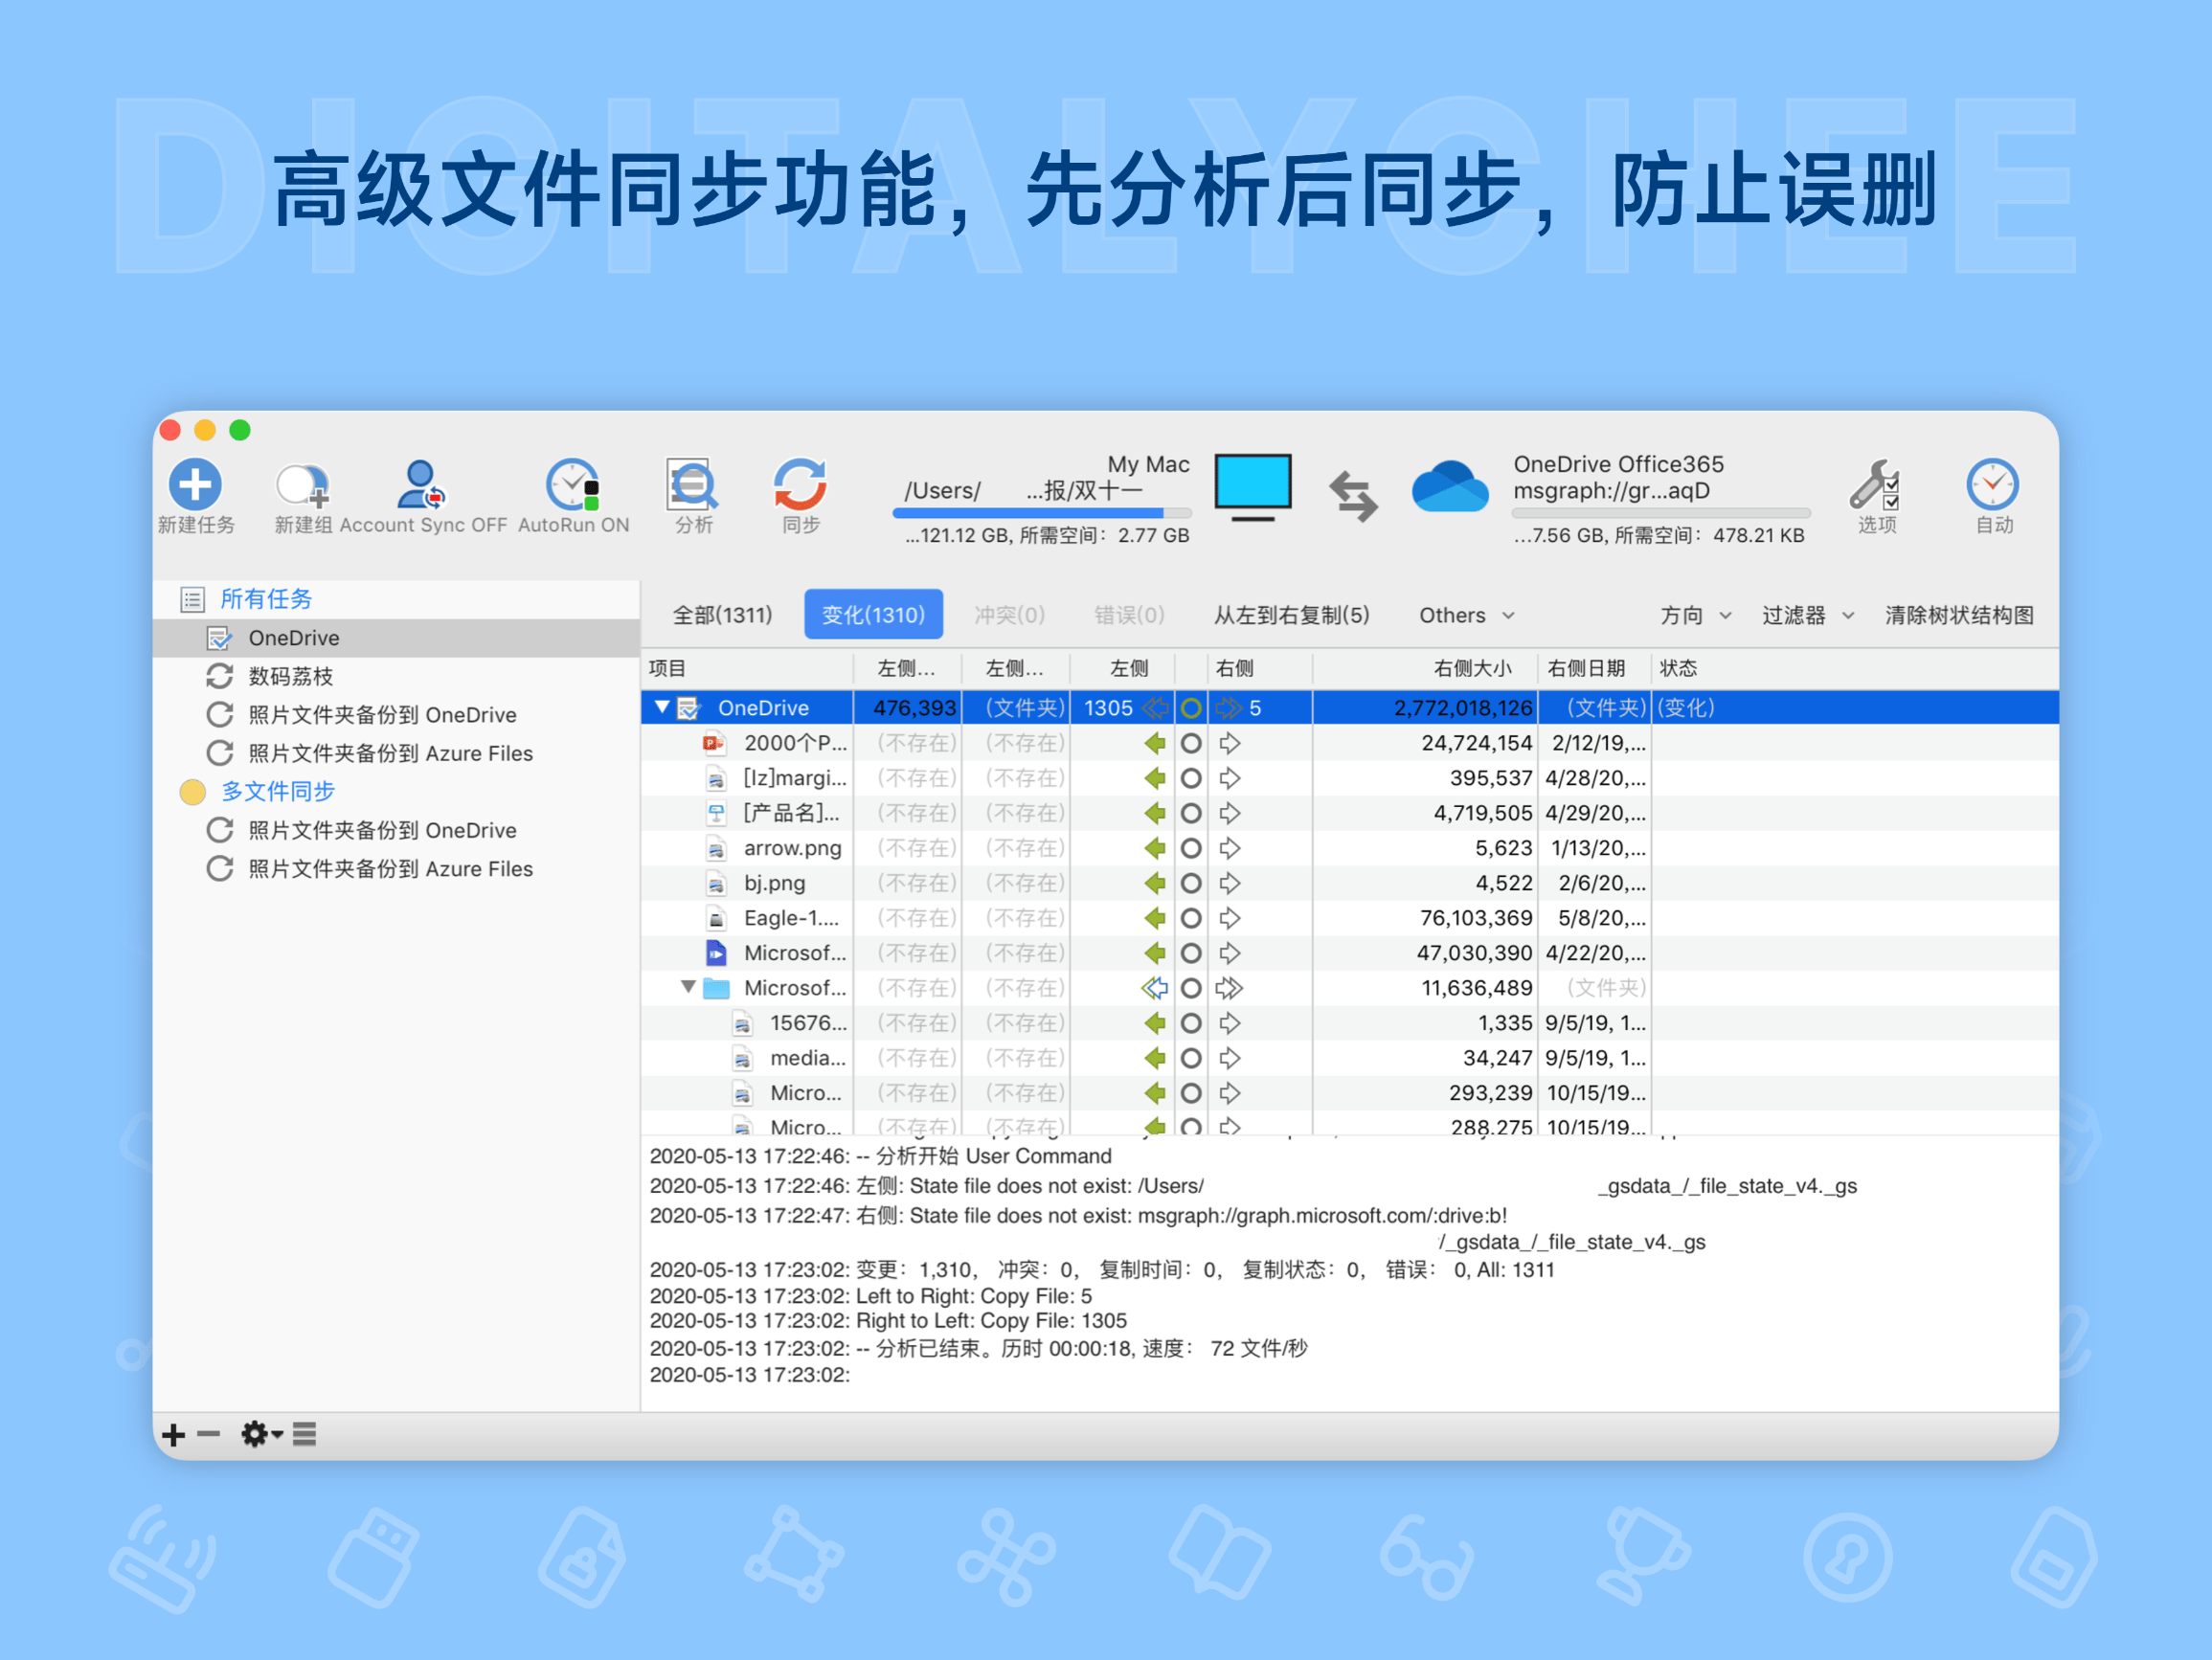Click 从左到右复制(5) filter
This screenshot has width=2212, height=1660.
pyautogui.click(x=1292, y=614)
